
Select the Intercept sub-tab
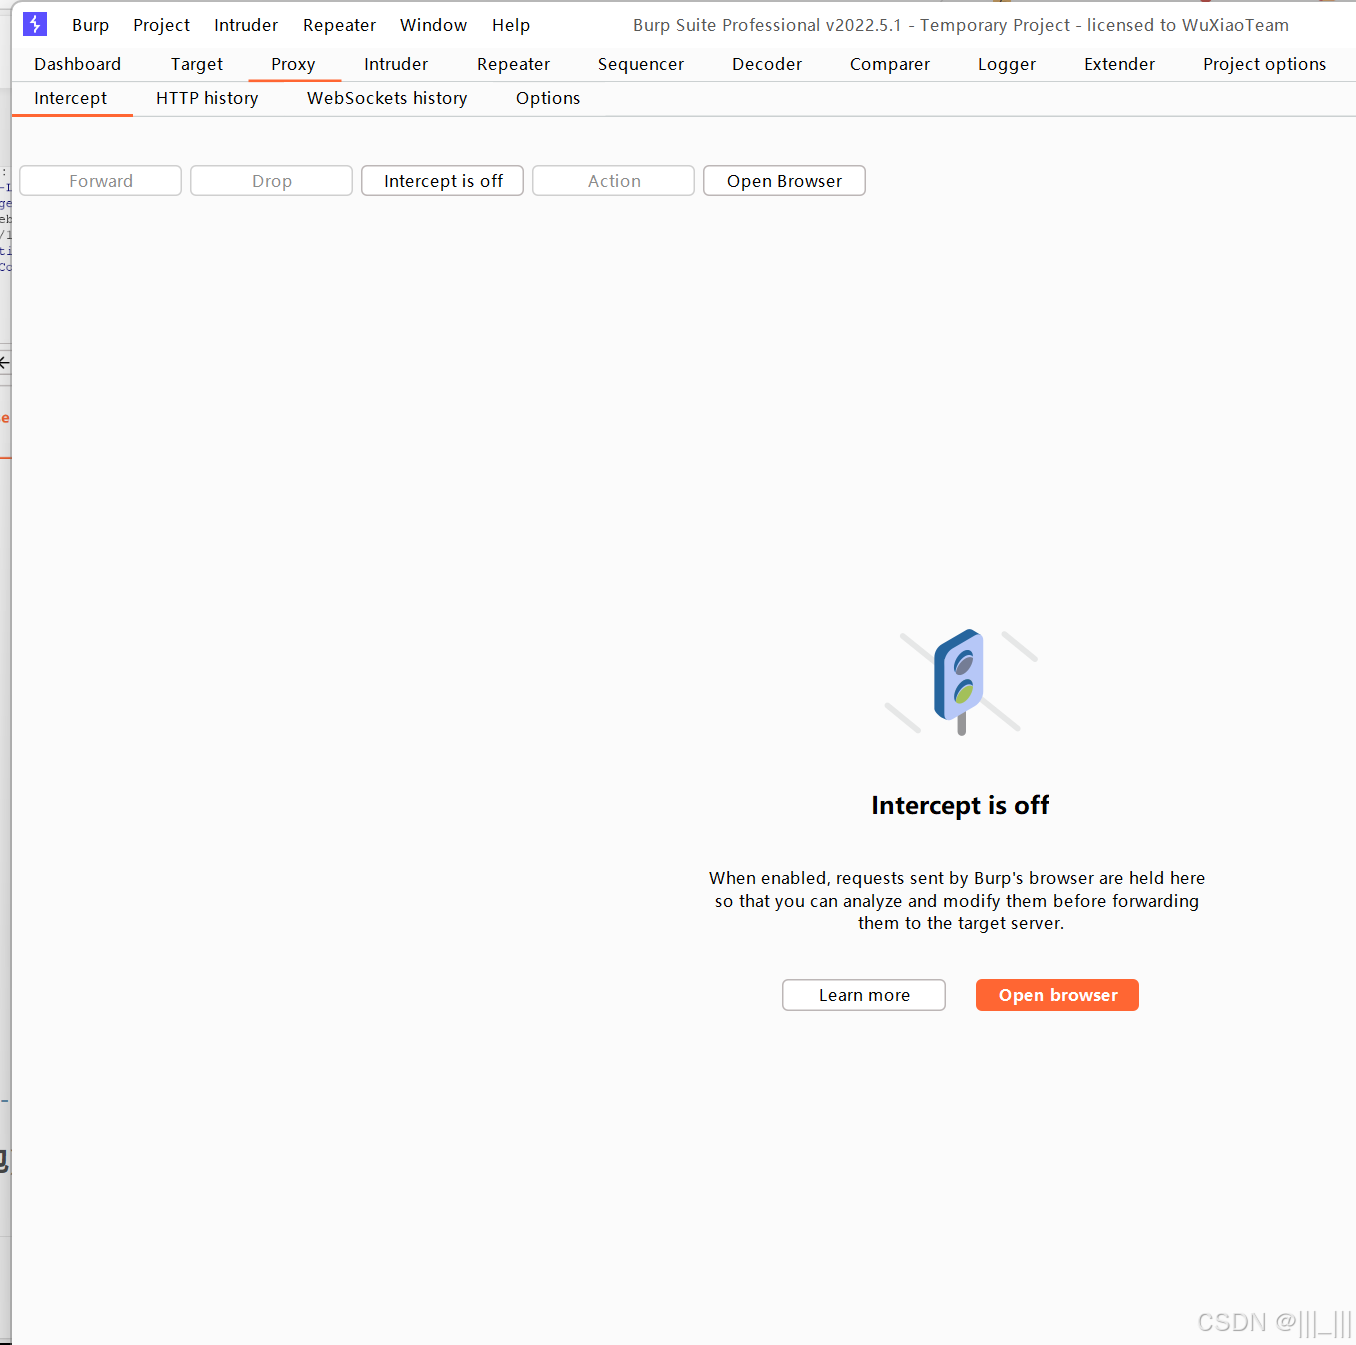click(70, 98)
